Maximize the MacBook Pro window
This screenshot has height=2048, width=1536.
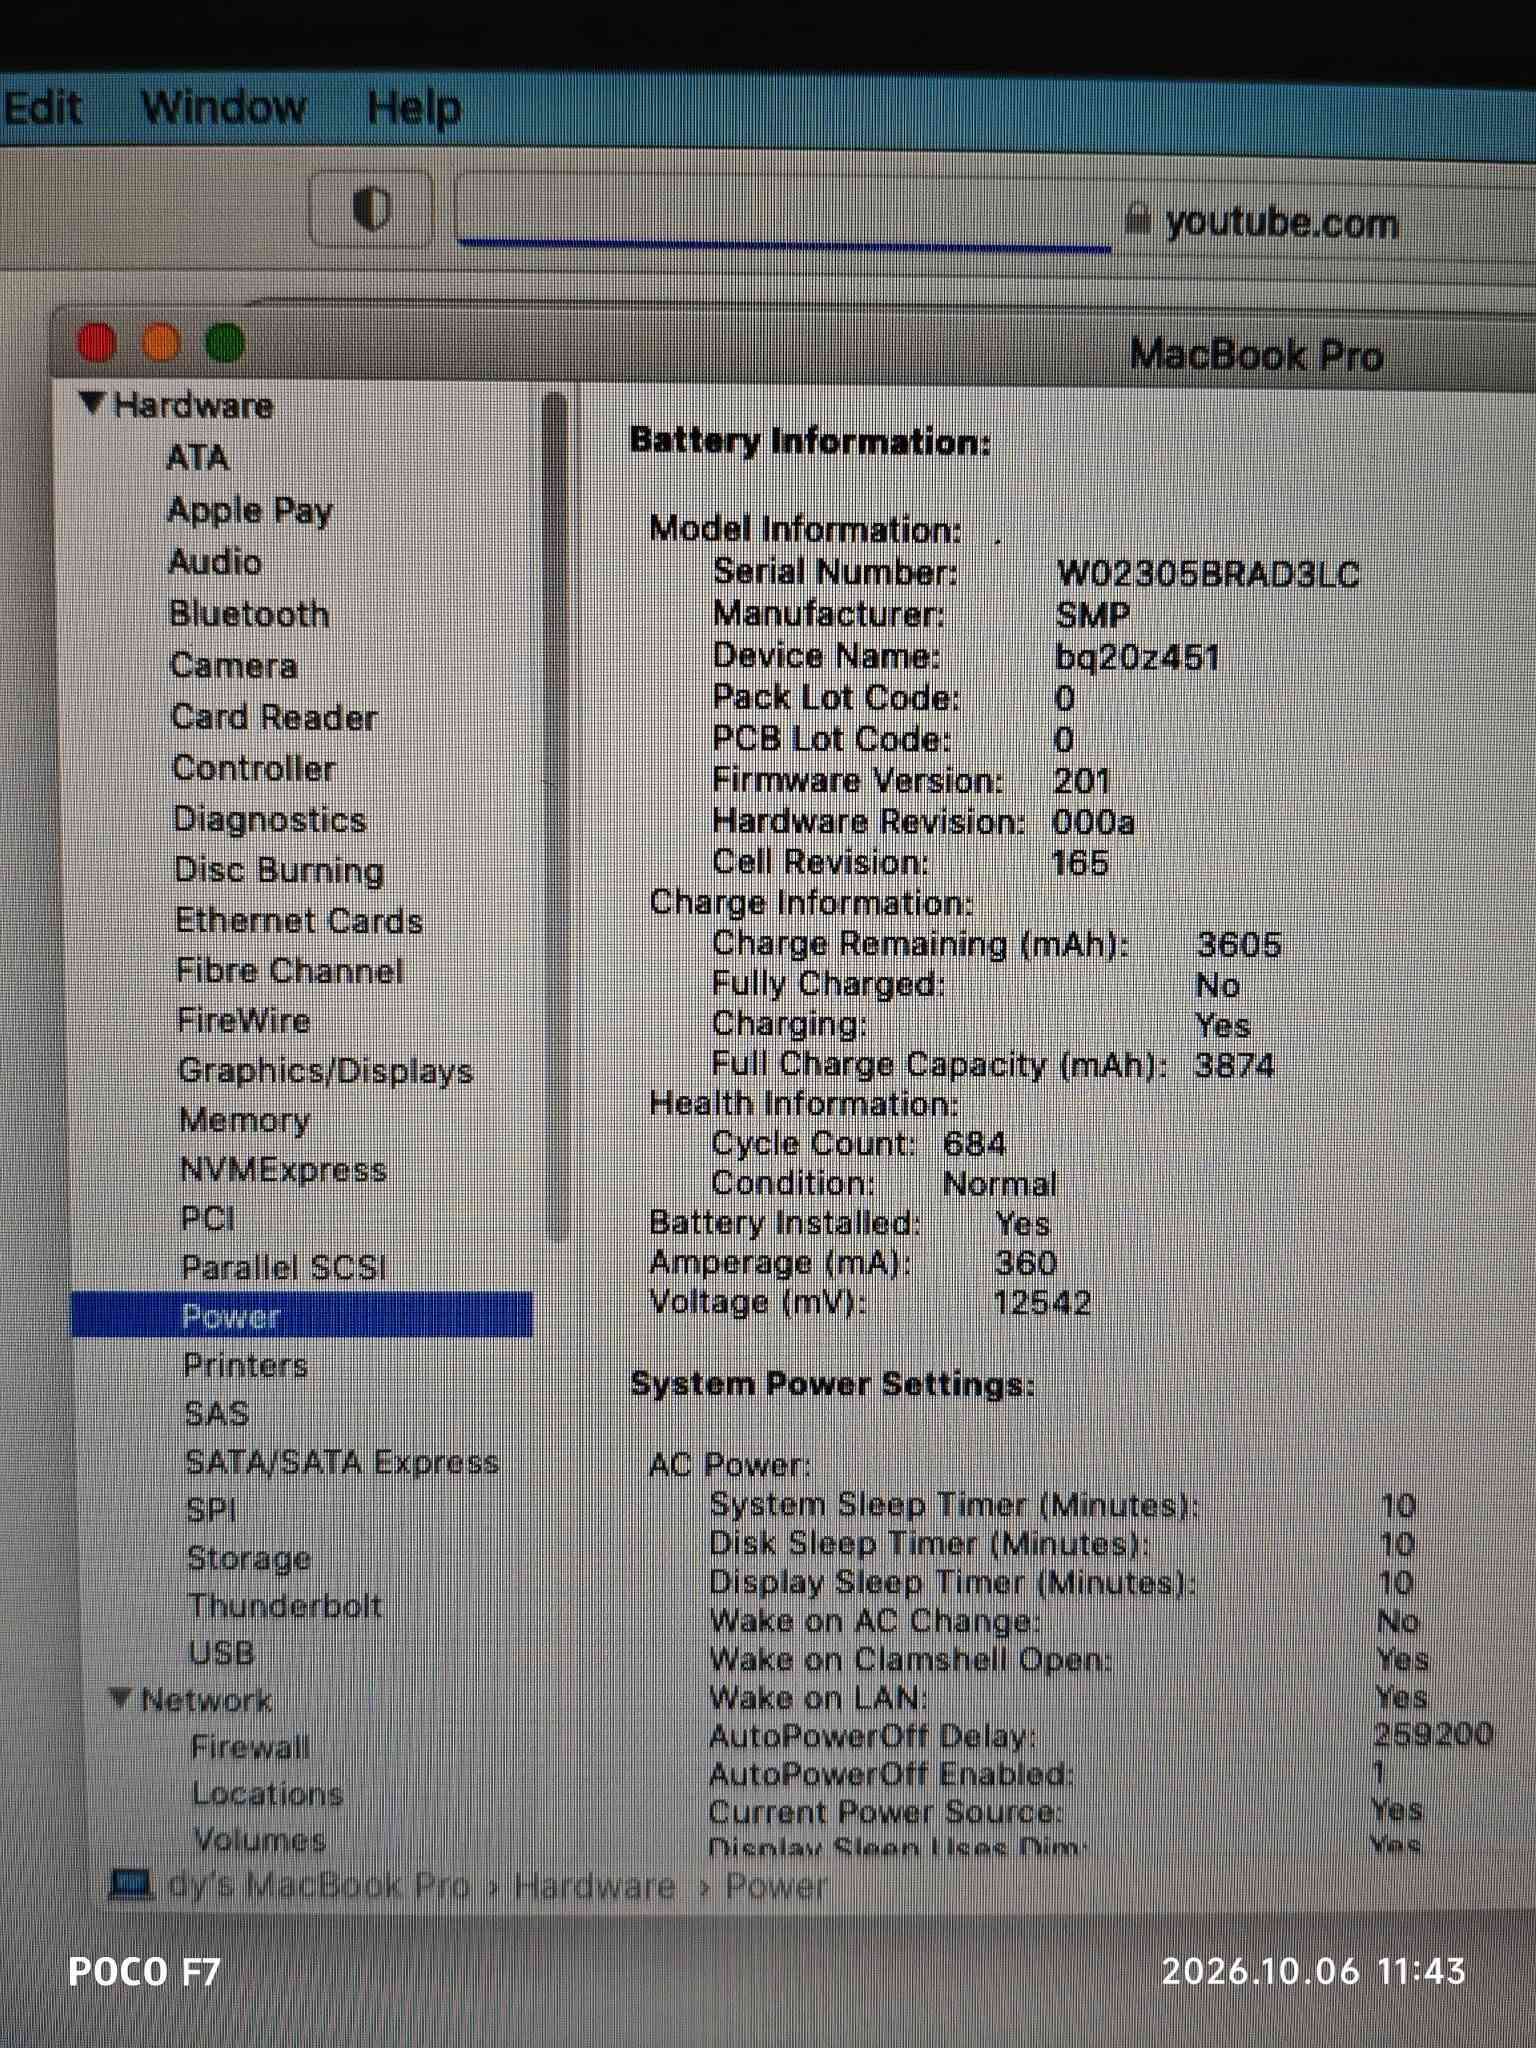tap(225, 343)
